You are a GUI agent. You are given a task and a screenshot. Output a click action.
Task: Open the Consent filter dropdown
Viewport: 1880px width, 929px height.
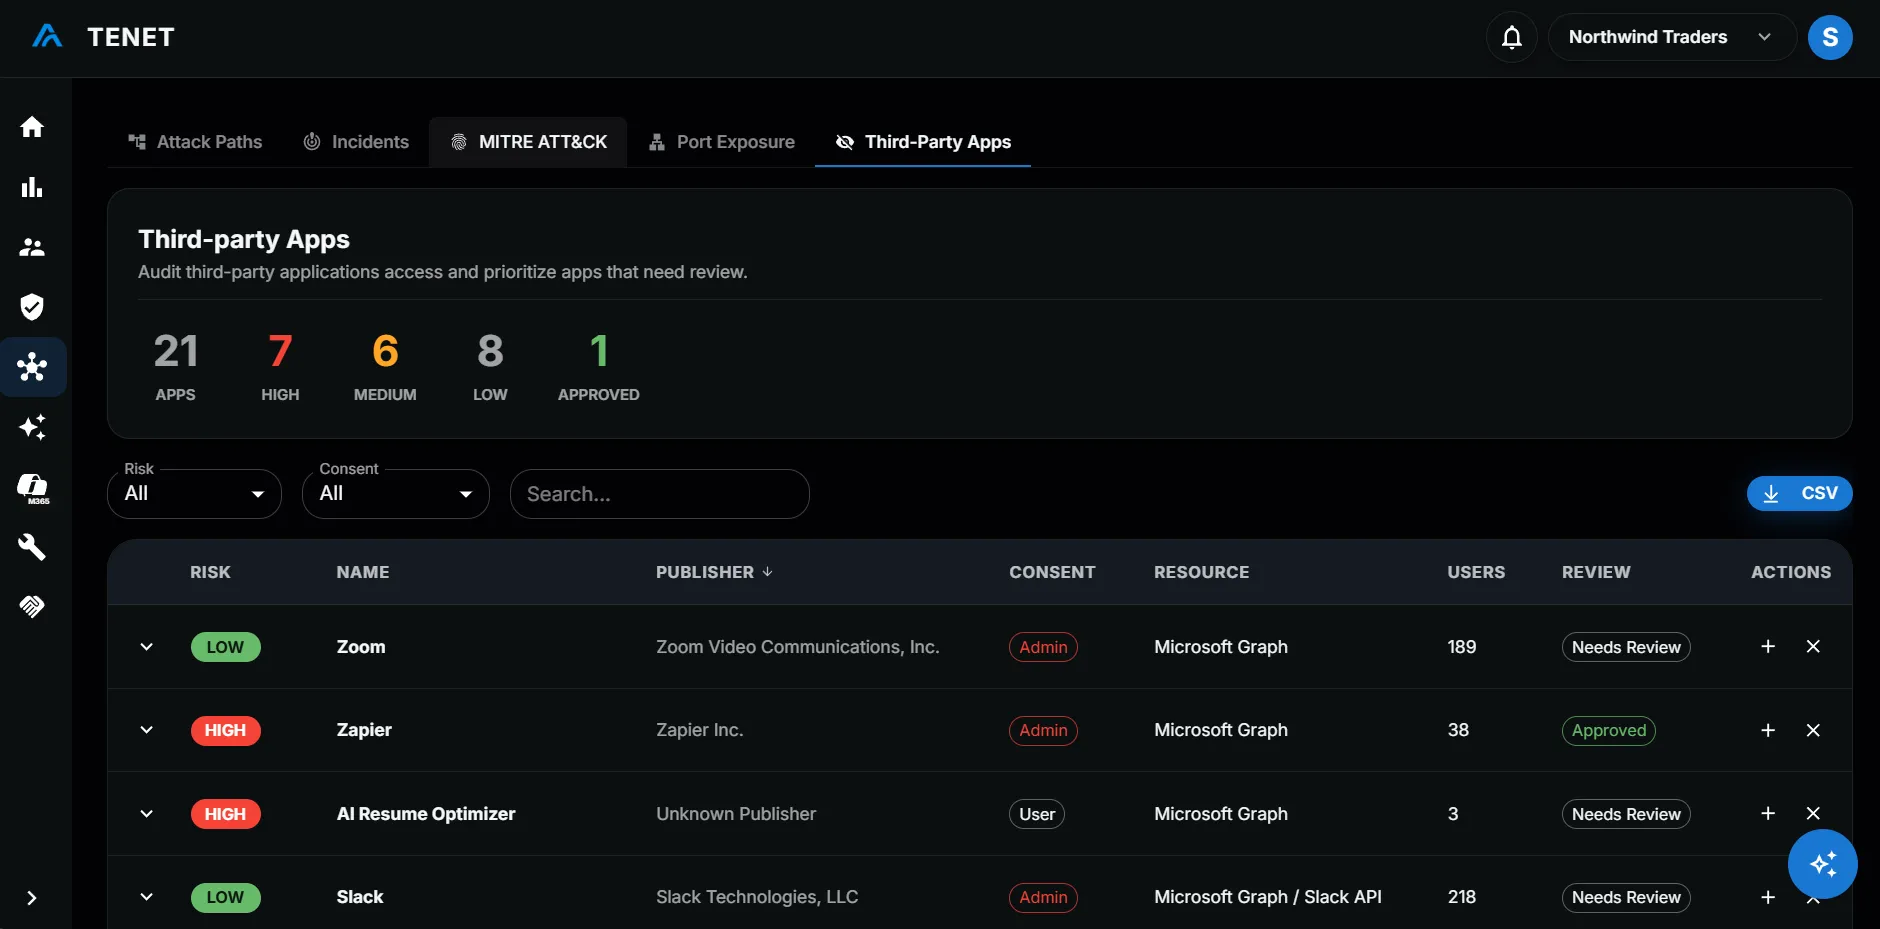tap(396, 494)
